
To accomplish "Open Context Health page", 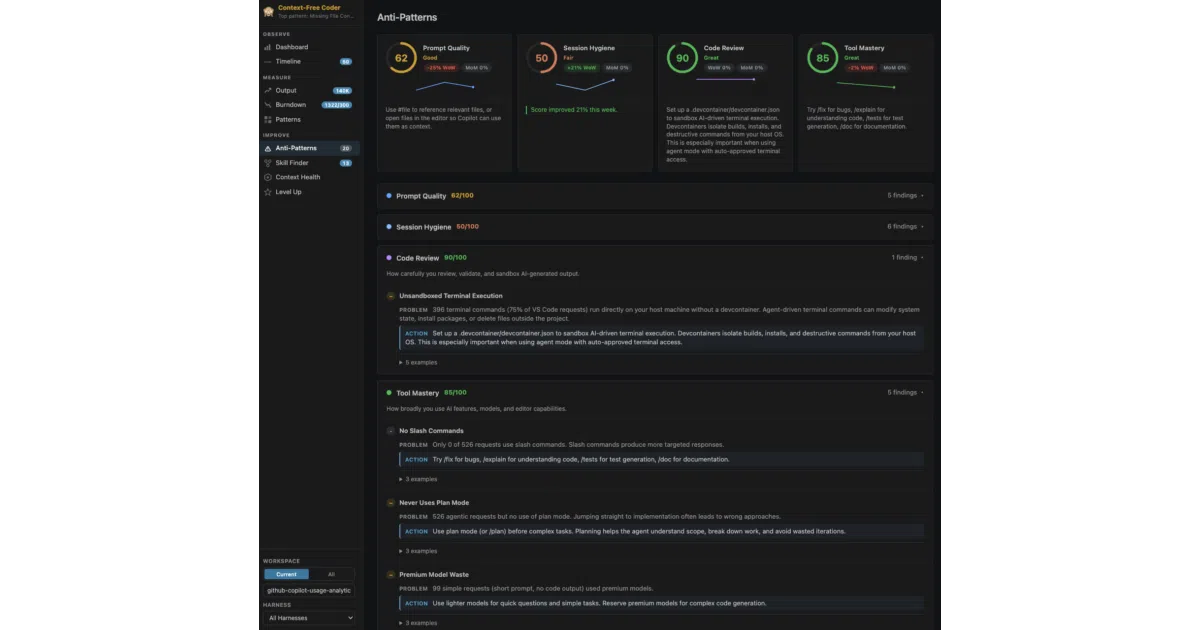I will pos(308,177).
